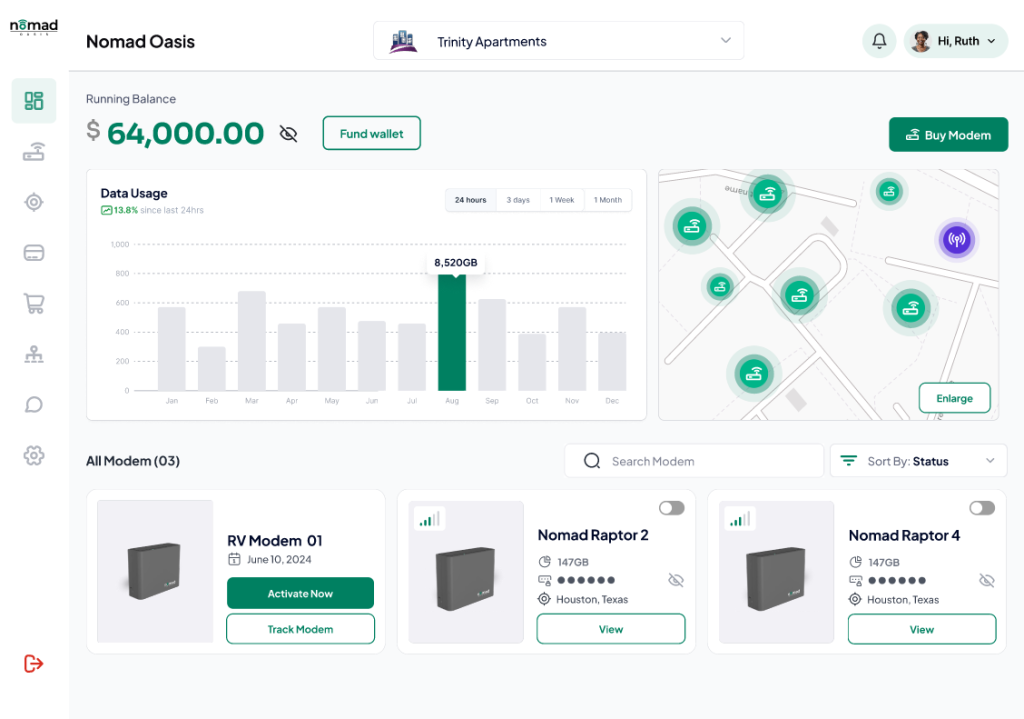Click the green Aug bar in chart
The height and width of the screenshot is (719, 1024).
(x=452, y=332)
